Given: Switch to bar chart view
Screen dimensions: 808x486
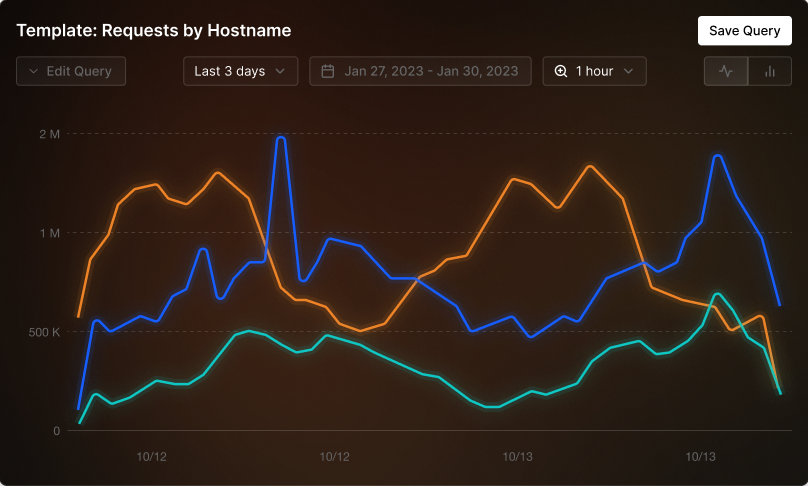Looking at the screenshot, I should point(770,71).
